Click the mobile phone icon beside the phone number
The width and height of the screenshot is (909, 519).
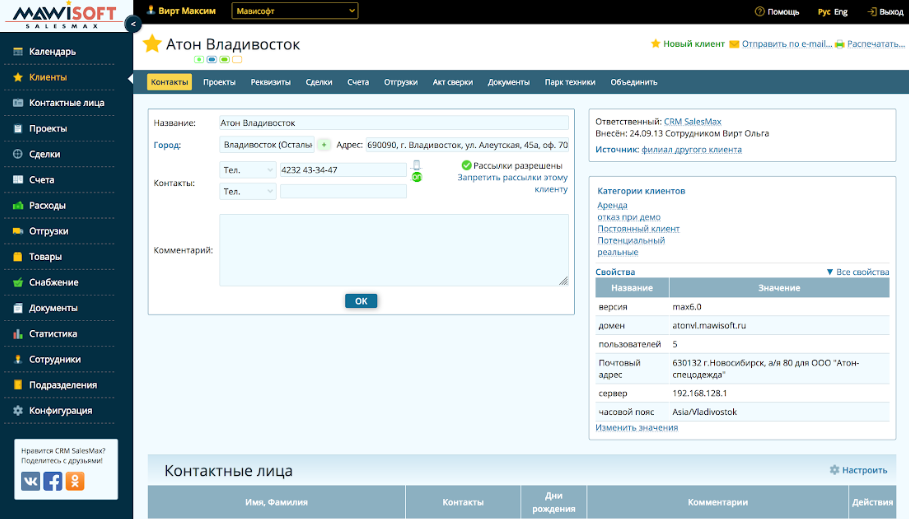pyautogui.click(x=416, y=165)
